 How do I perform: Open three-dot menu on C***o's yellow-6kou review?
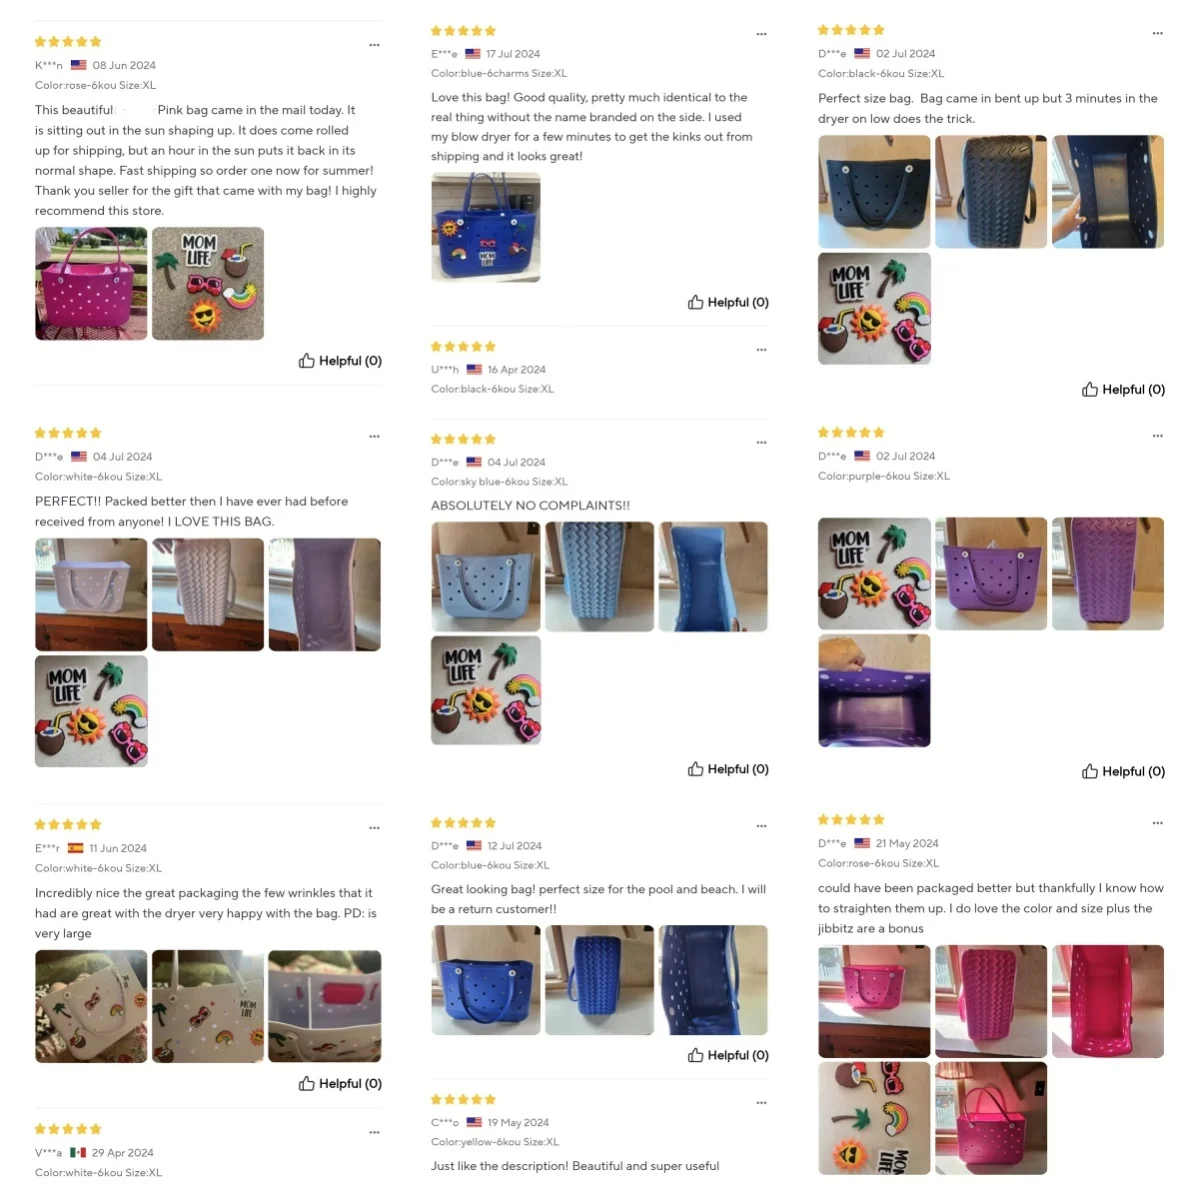(x=761, y=1102)
